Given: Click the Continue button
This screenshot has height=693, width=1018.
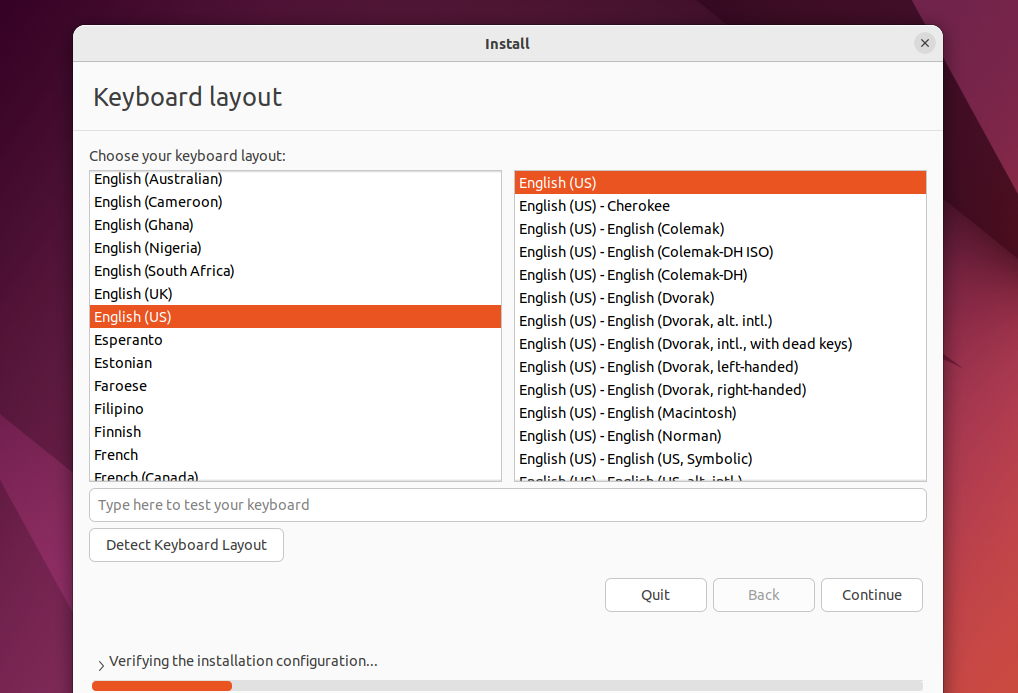Looking at the screenshot, I should [871, 595].
